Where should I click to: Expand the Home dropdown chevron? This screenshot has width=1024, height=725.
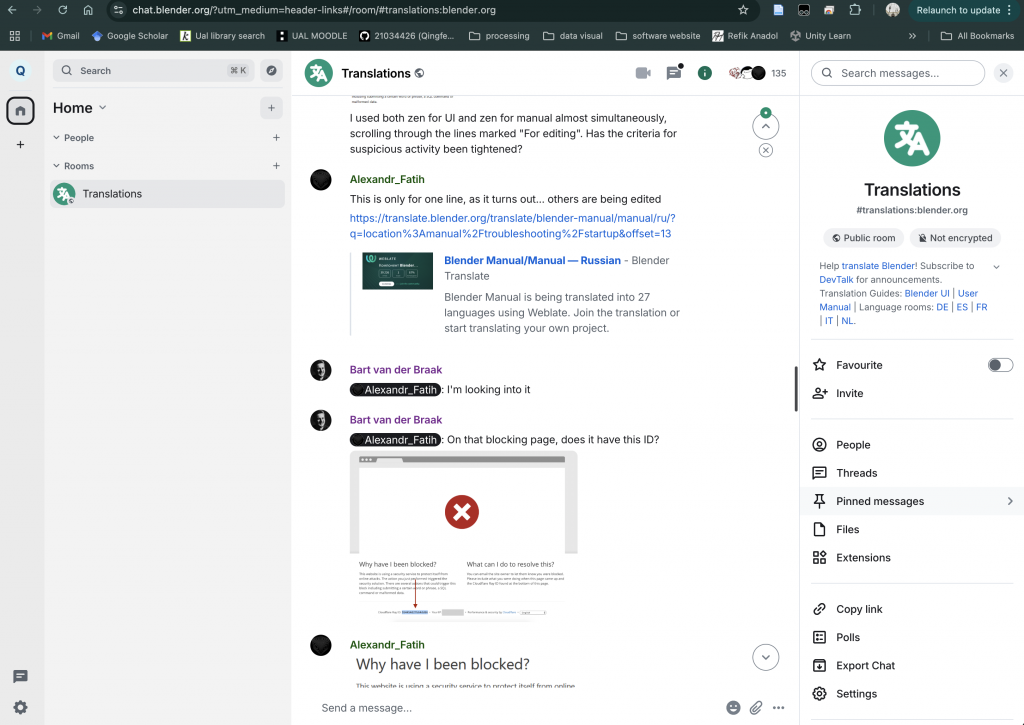103,108
